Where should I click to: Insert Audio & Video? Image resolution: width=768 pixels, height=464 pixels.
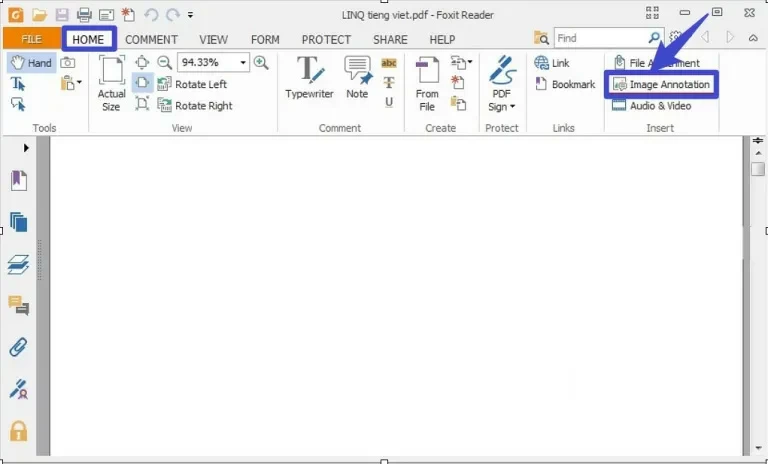coord(652,105)
